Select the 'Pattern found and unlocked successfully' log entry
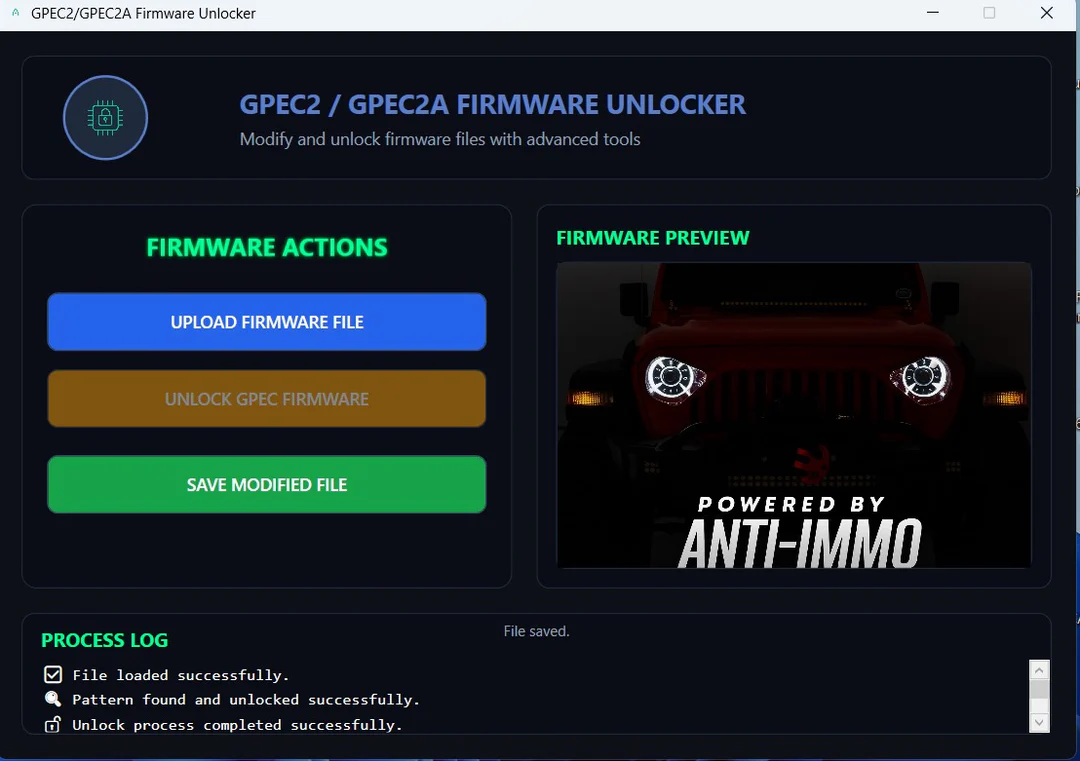Screen dimensions: 1080x761 tap(246, 699)
